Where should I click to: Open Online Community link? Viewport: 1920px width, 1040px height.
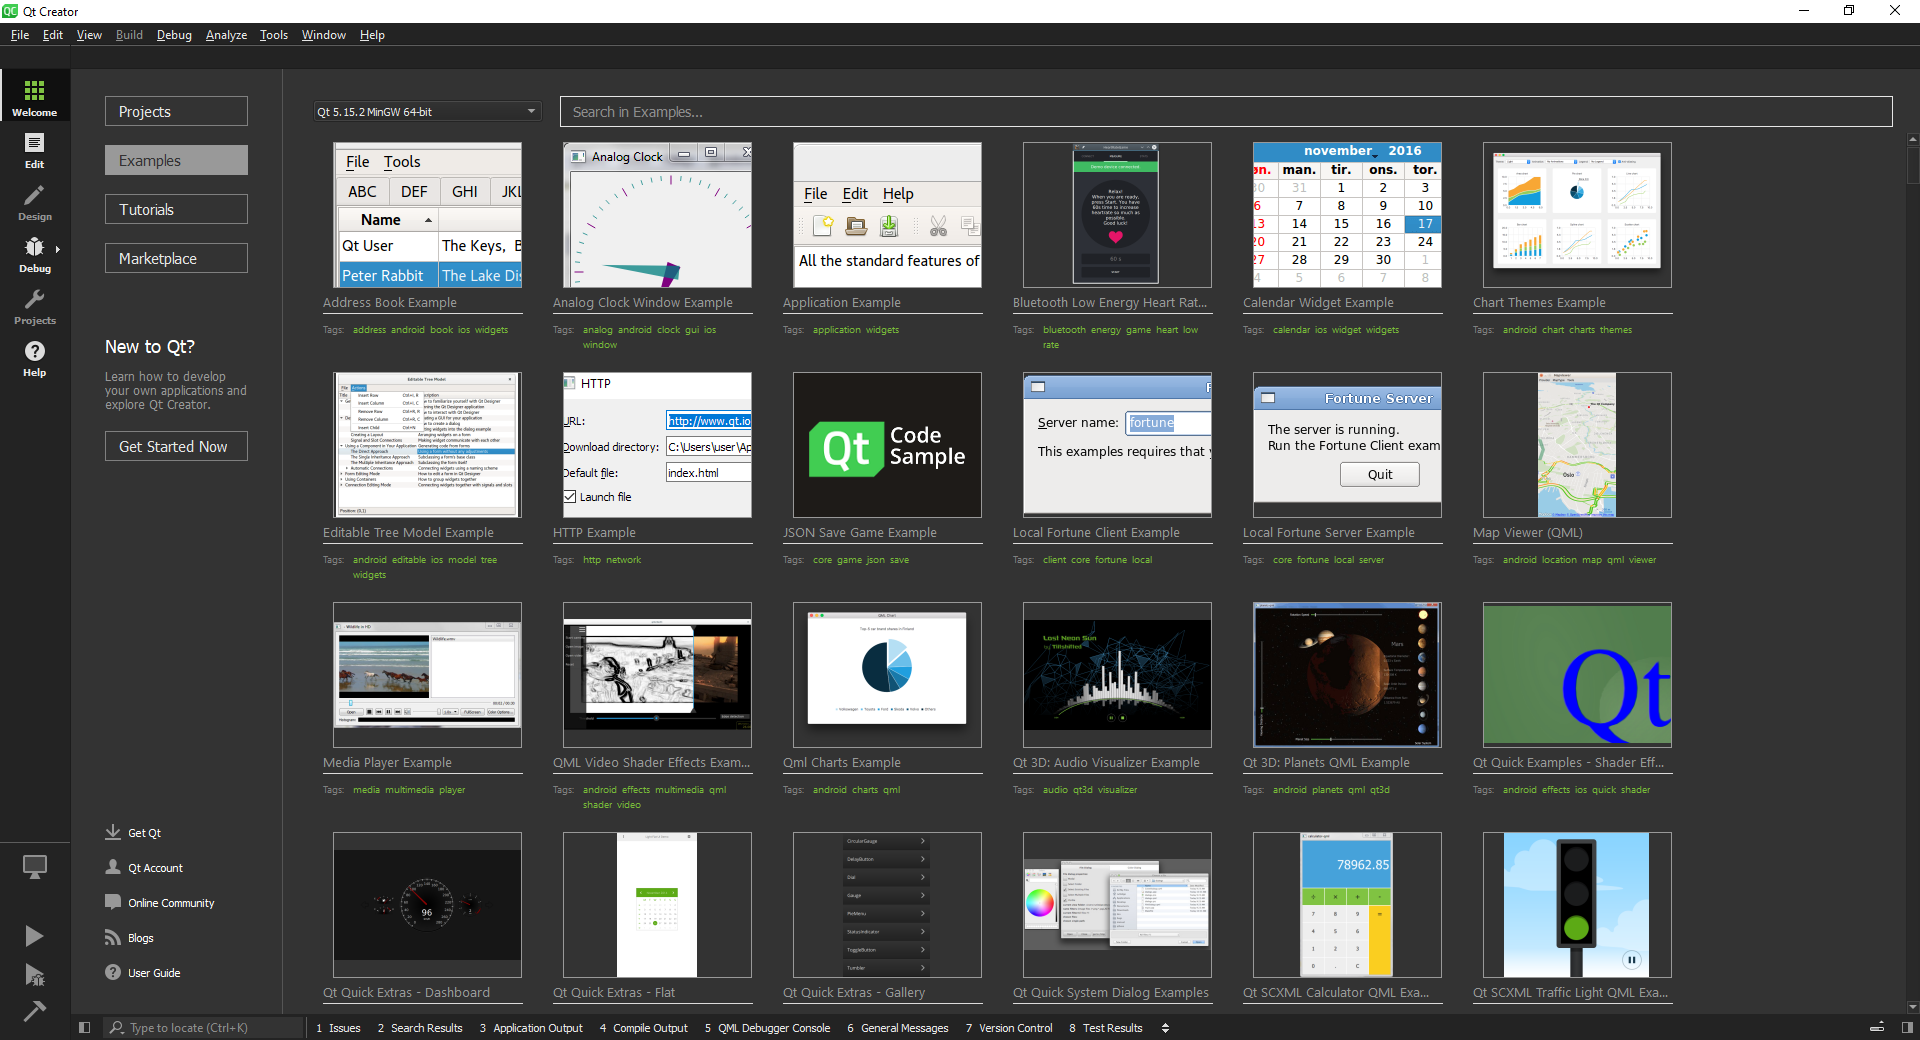[x=160, y=902]
